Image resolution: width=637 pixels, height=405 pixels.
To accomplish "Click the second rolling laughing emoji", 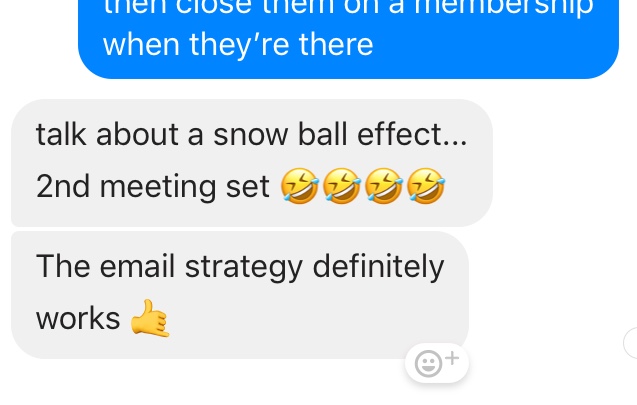I will (342, 186).
